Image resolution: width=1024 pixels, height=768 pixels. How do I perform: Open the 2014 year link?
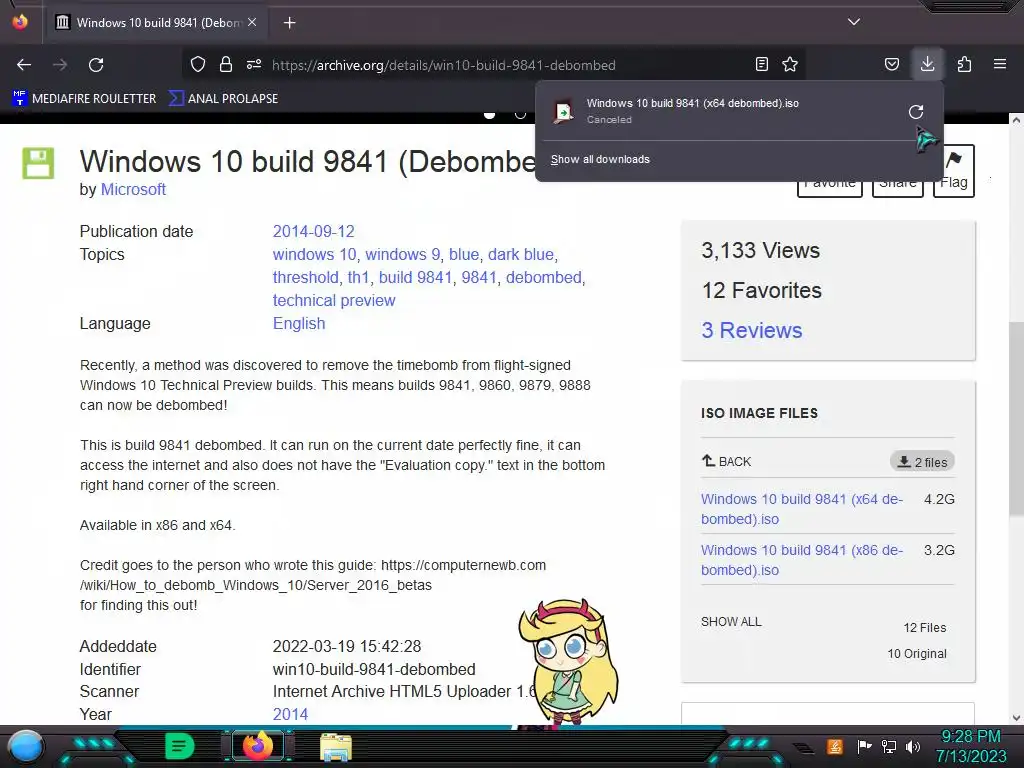[x=290, y=714]
